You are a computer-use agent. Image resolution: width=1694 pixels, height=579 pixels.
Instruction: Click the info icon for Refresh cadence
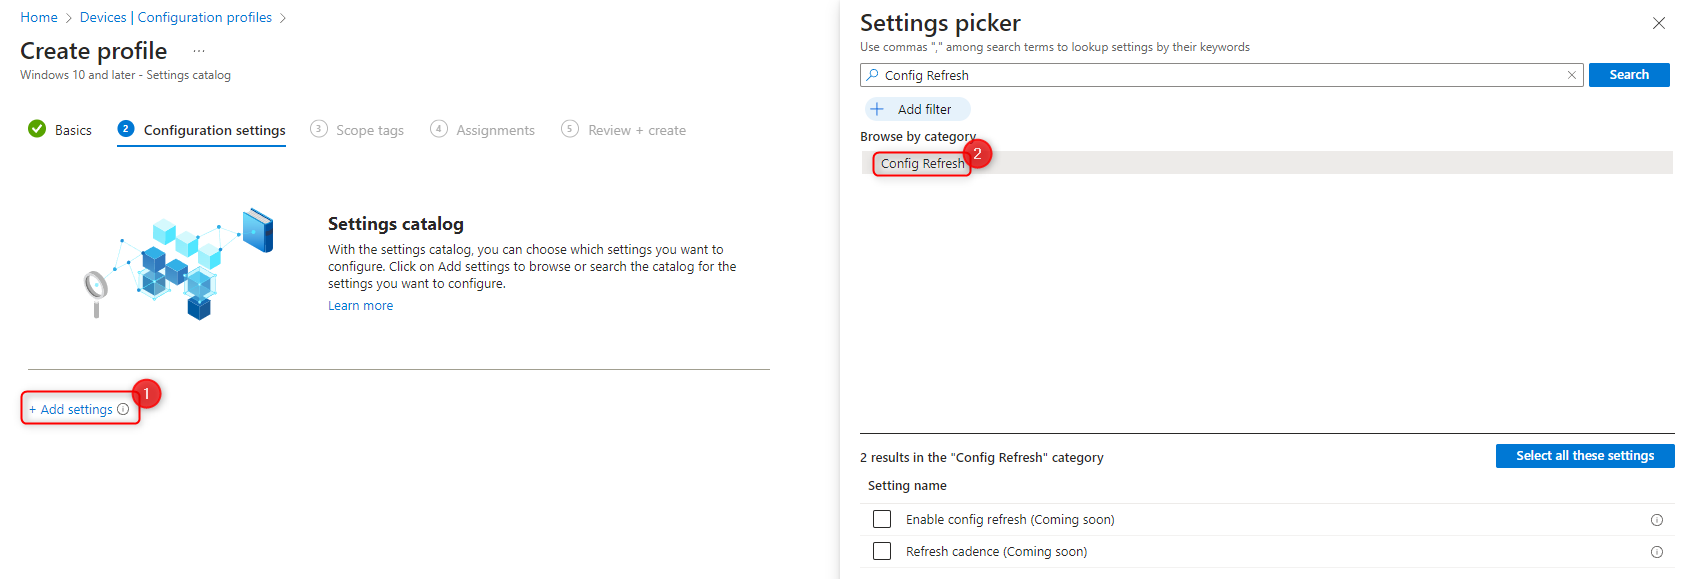click(x=1657, y=551)
